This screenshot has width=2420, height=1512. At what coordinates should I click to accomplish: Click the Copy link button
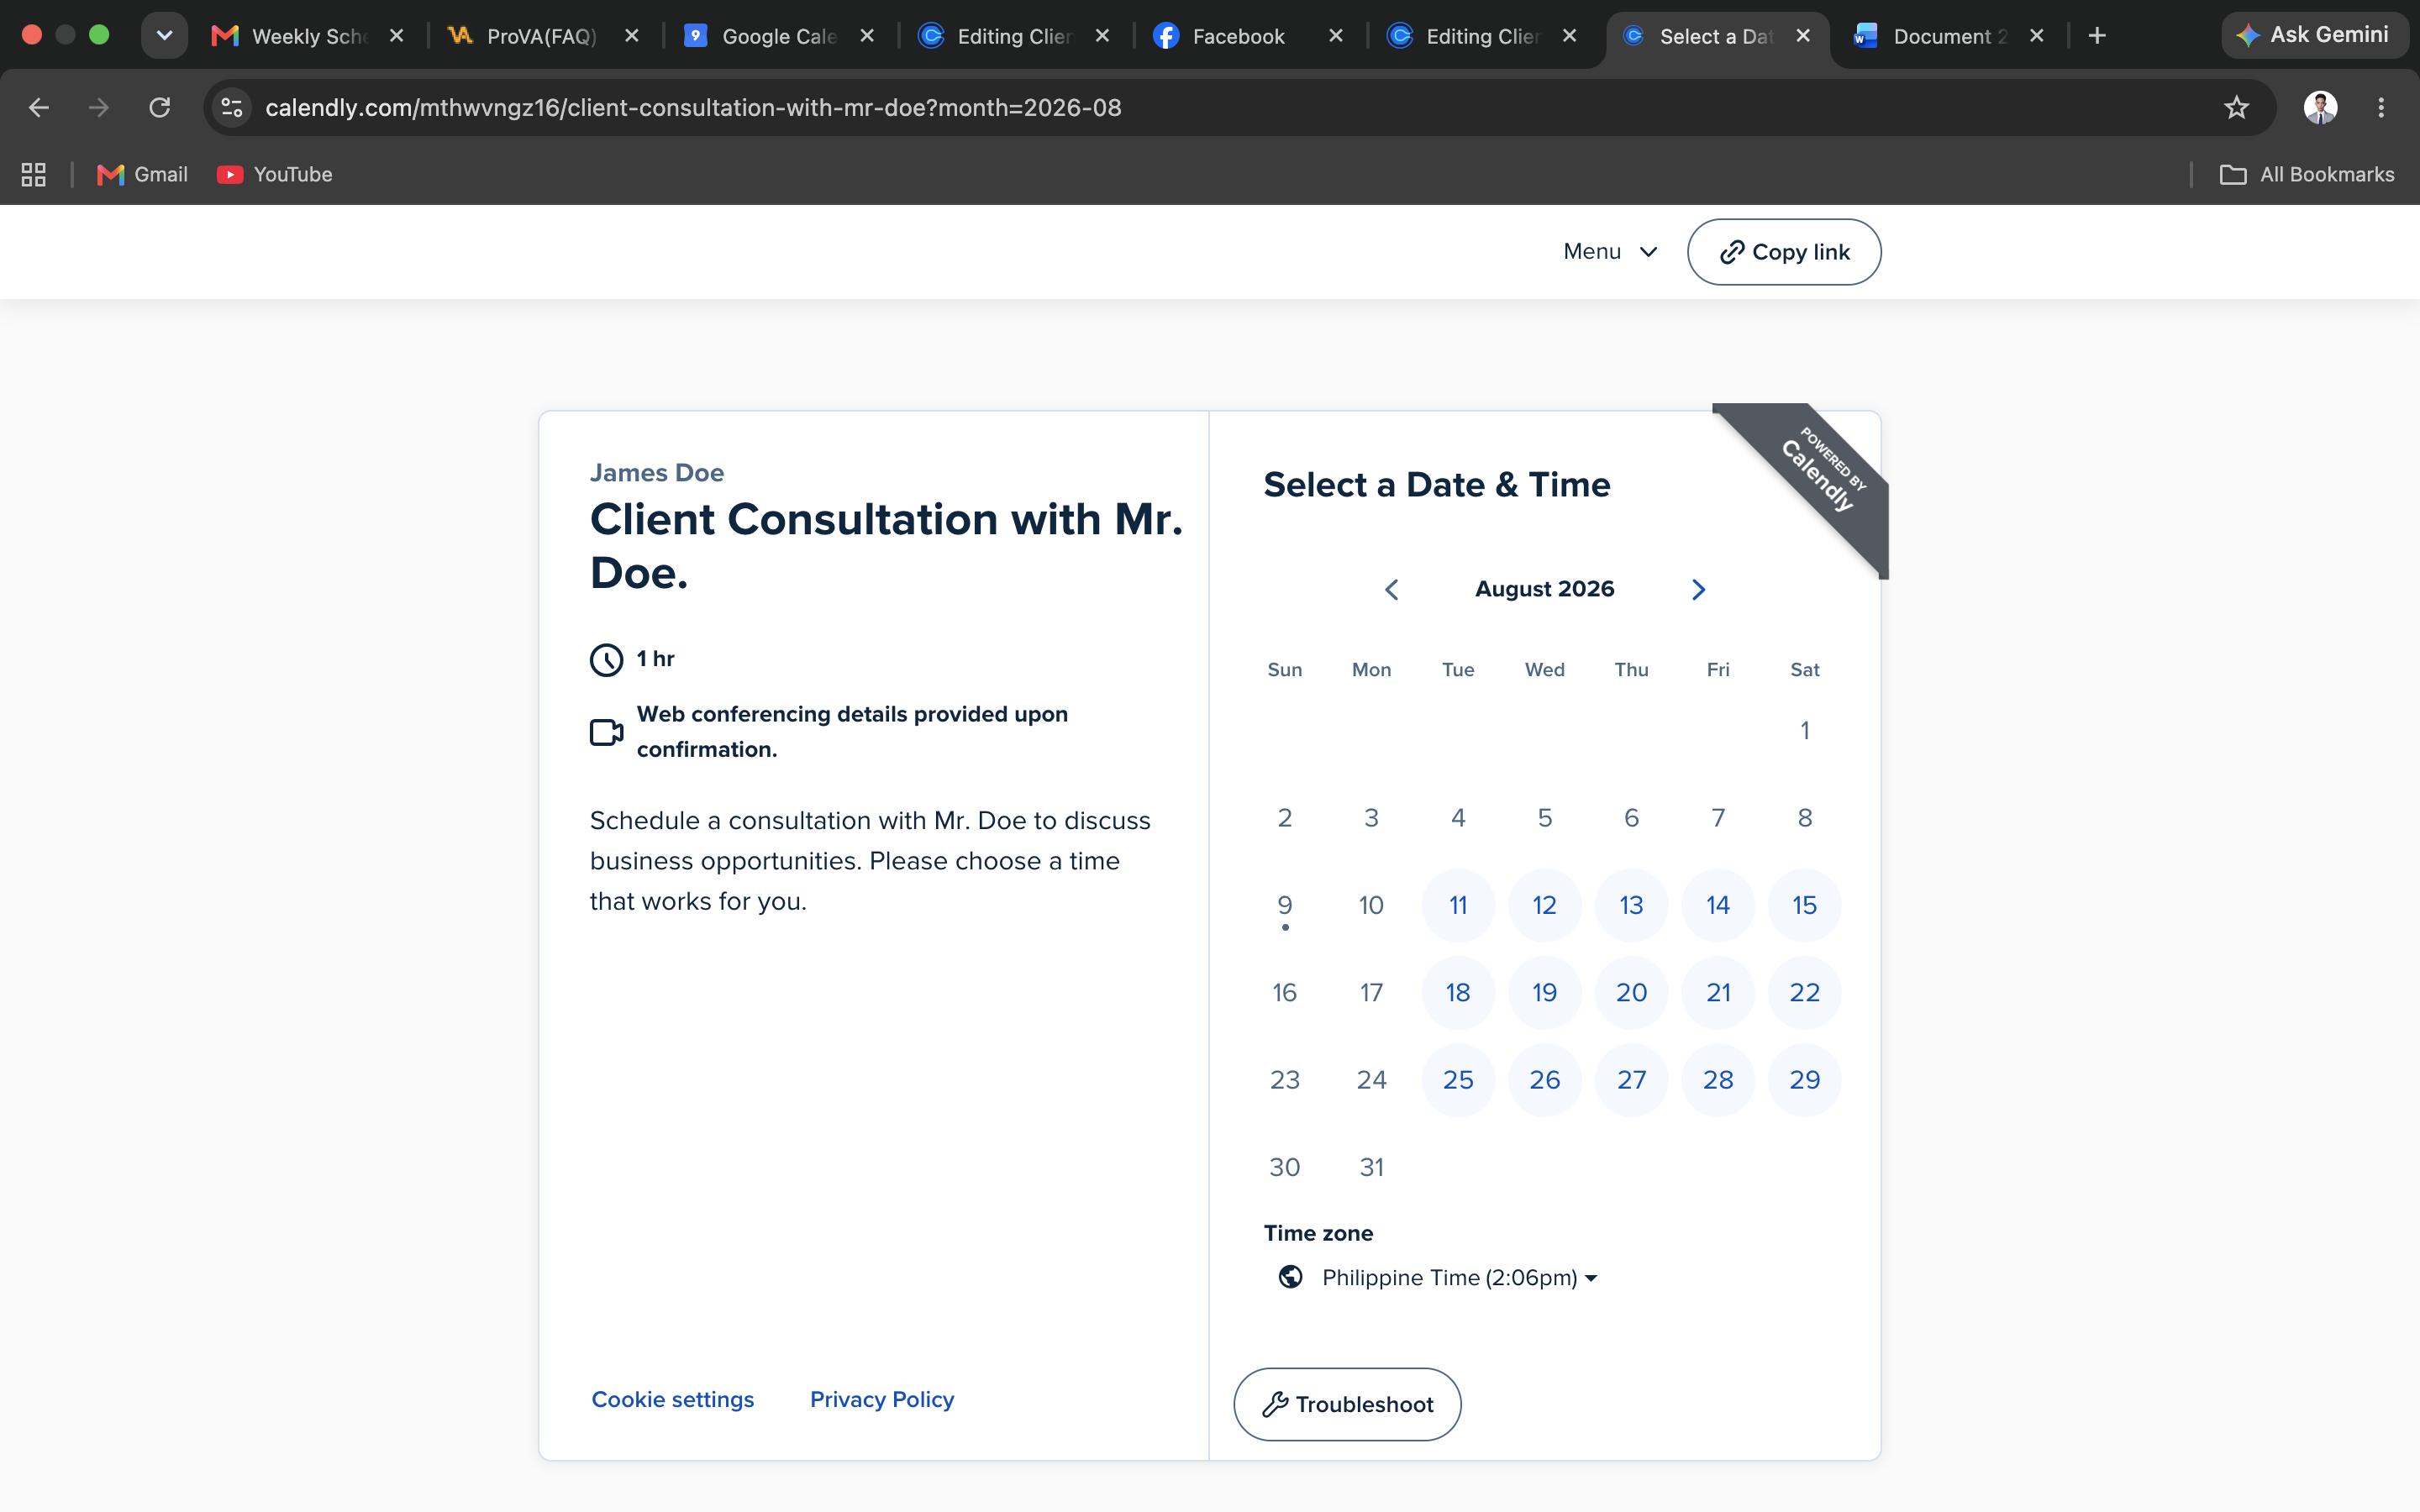1784,252
